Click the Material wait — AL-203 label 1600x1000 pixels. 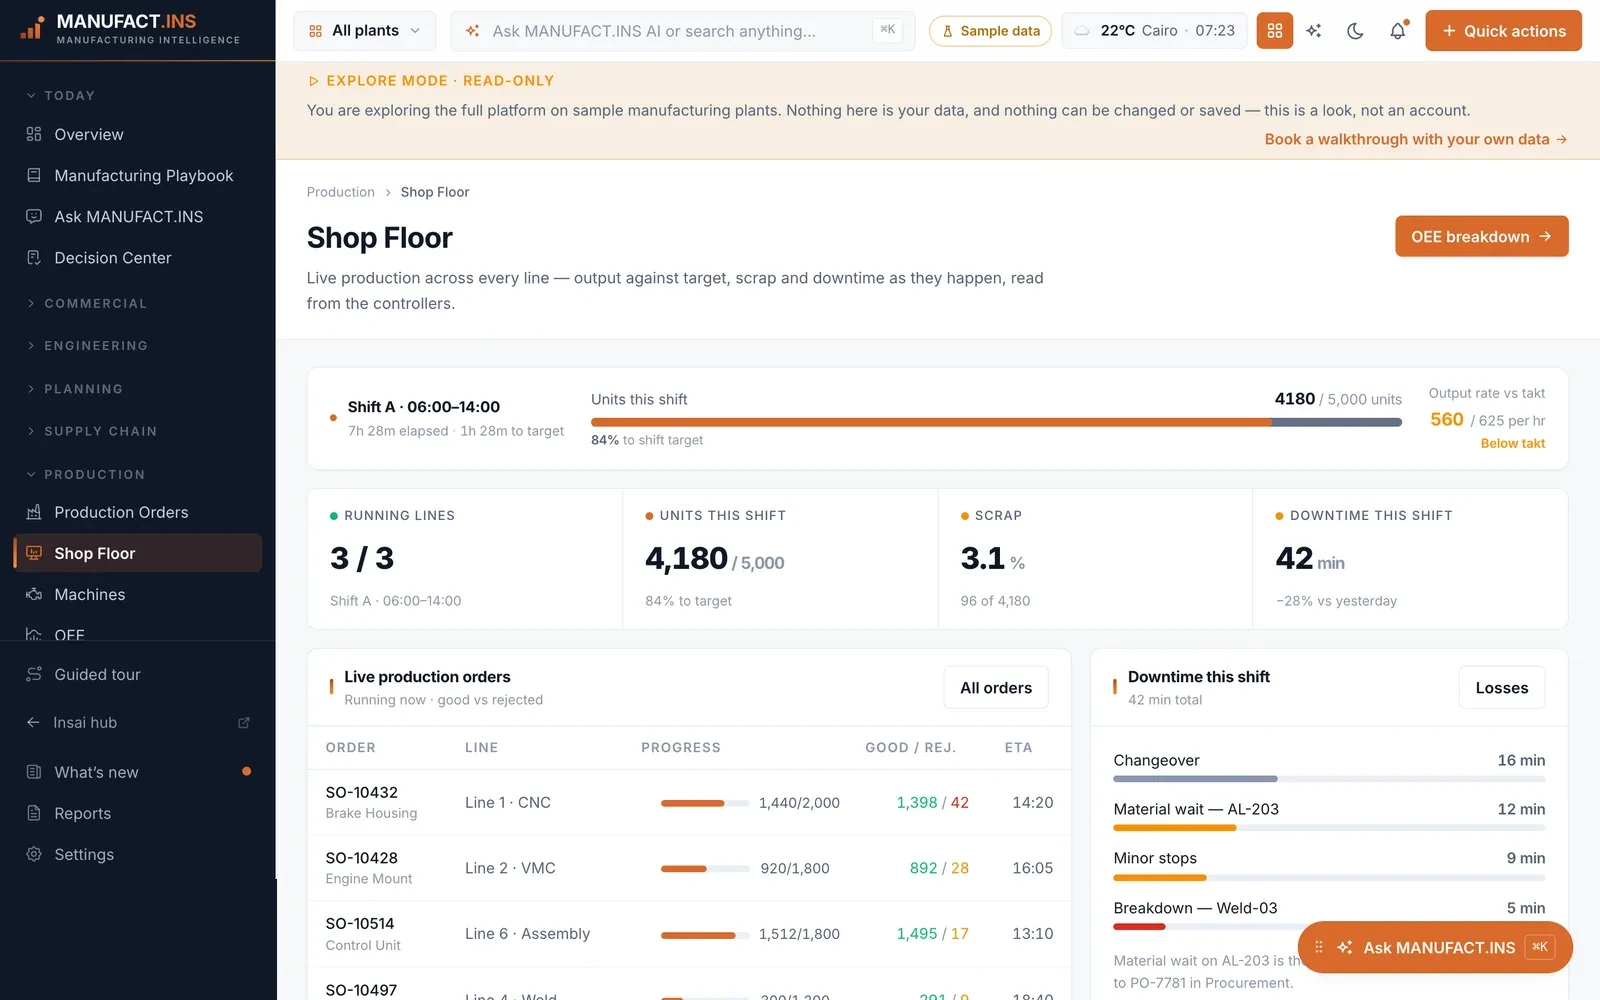[x=1196, y=809]
